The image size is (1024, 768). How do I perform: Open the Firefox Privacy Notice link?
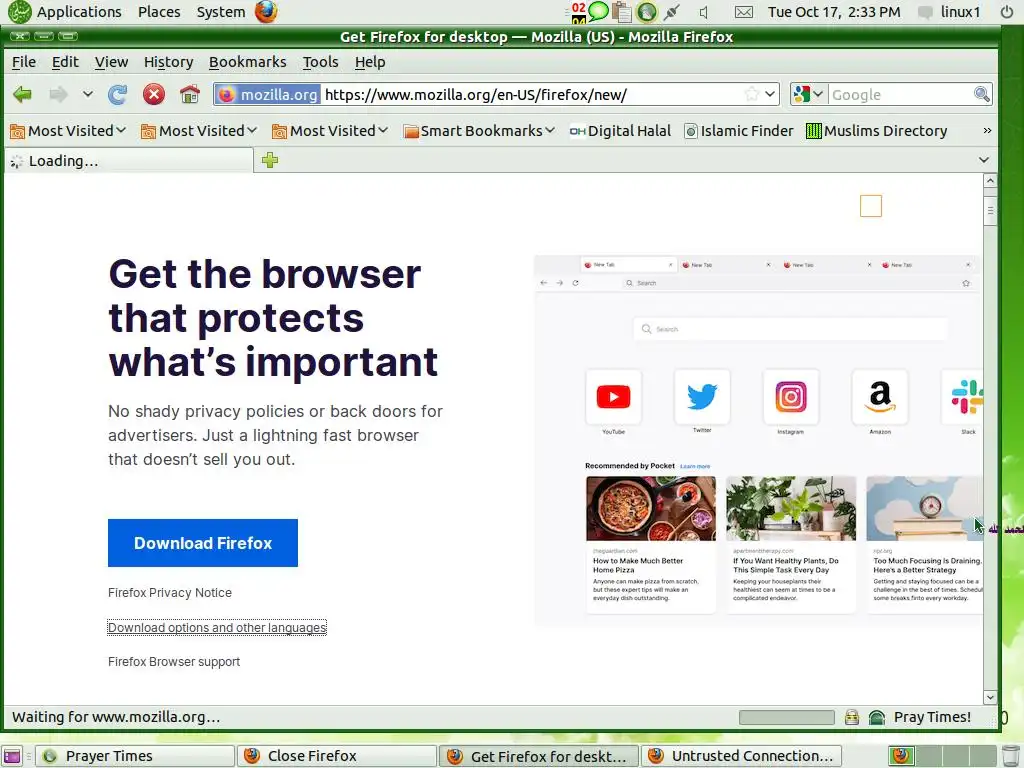point(170,592)
